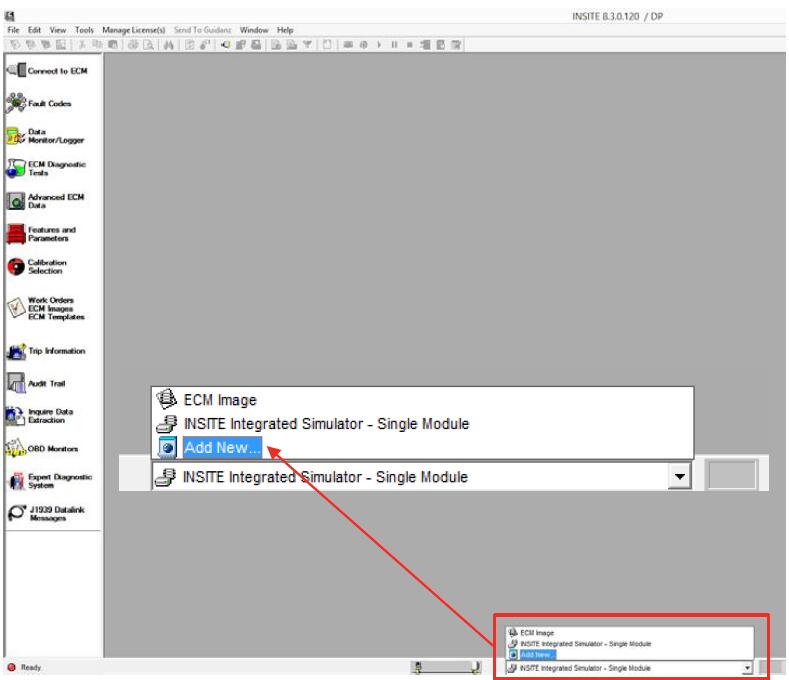Image resolution: width=789 pixels, height=680 pixels.
Task: Open the View menu
Action: pos(58,30)
